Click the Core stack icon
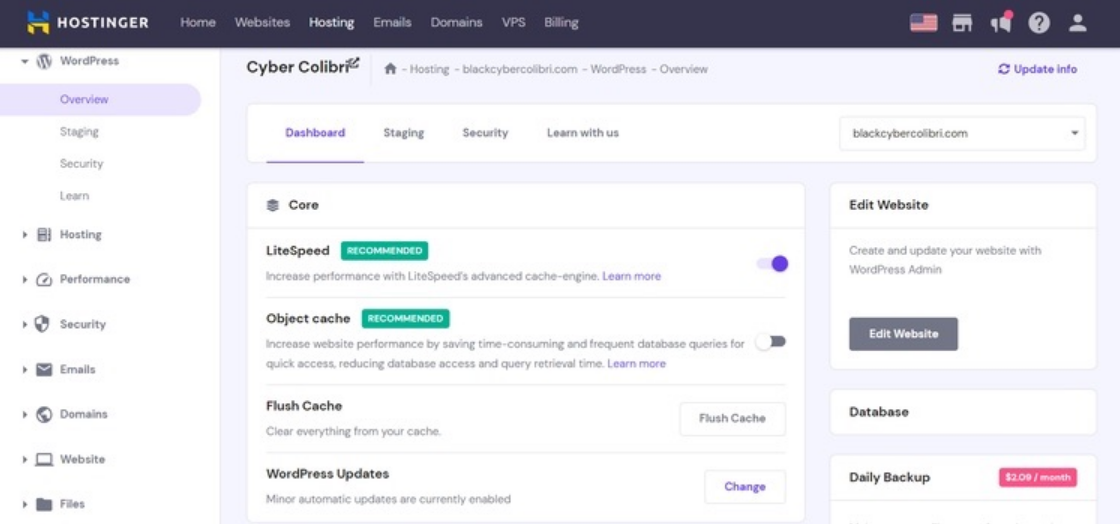The height and width of the screenshot is (524, 1120). pyautogui.click(x=272, y=206)
